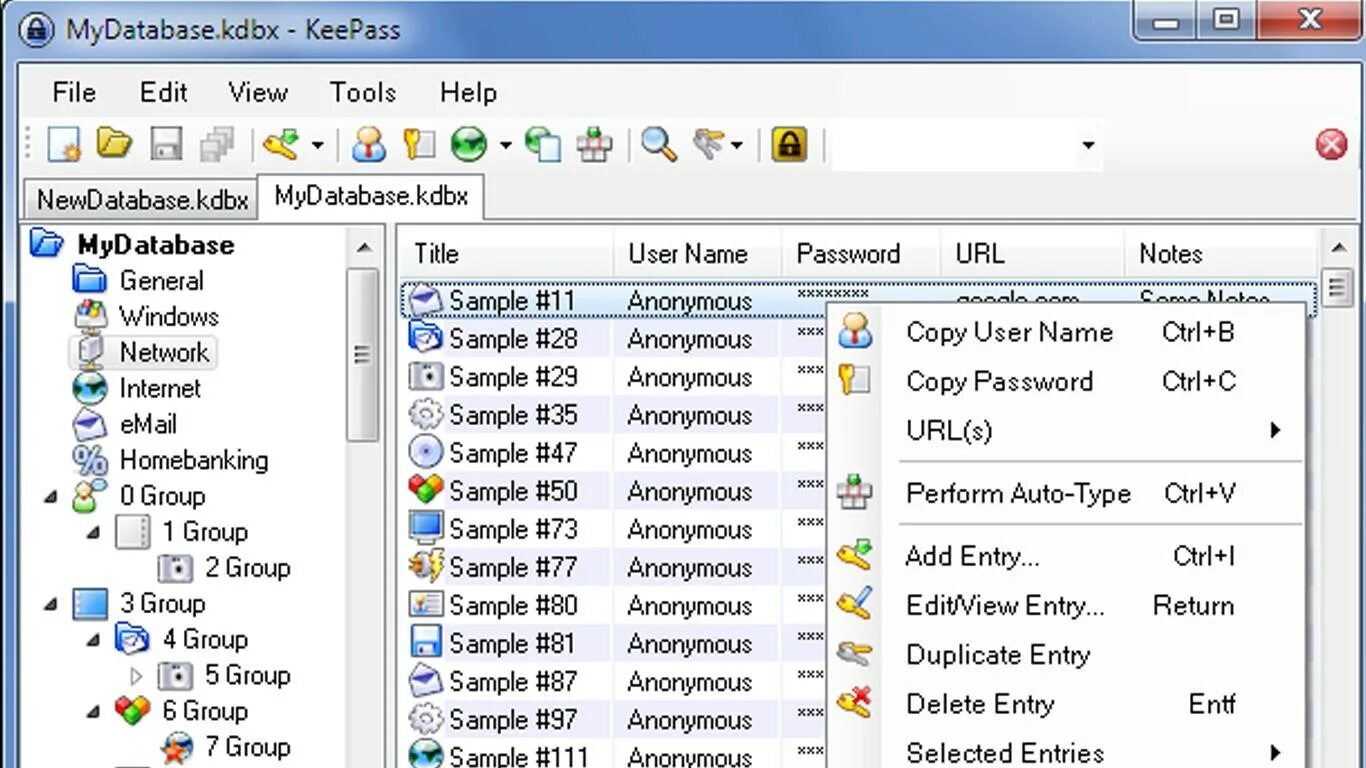Screen dimensions: 1366x768
Task: Sort entries by Password column header
Action: pyautogui.click(x=861, y=254)
